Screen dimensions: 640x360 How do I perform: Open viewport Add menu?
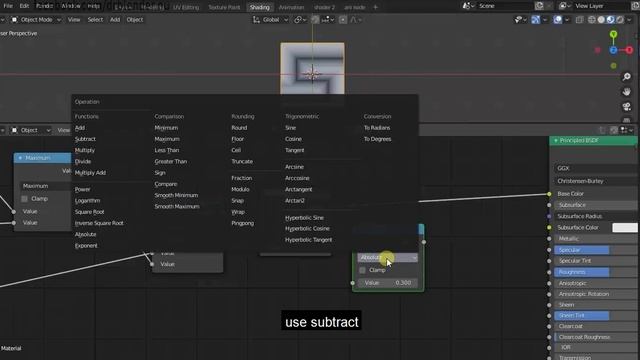115,20
